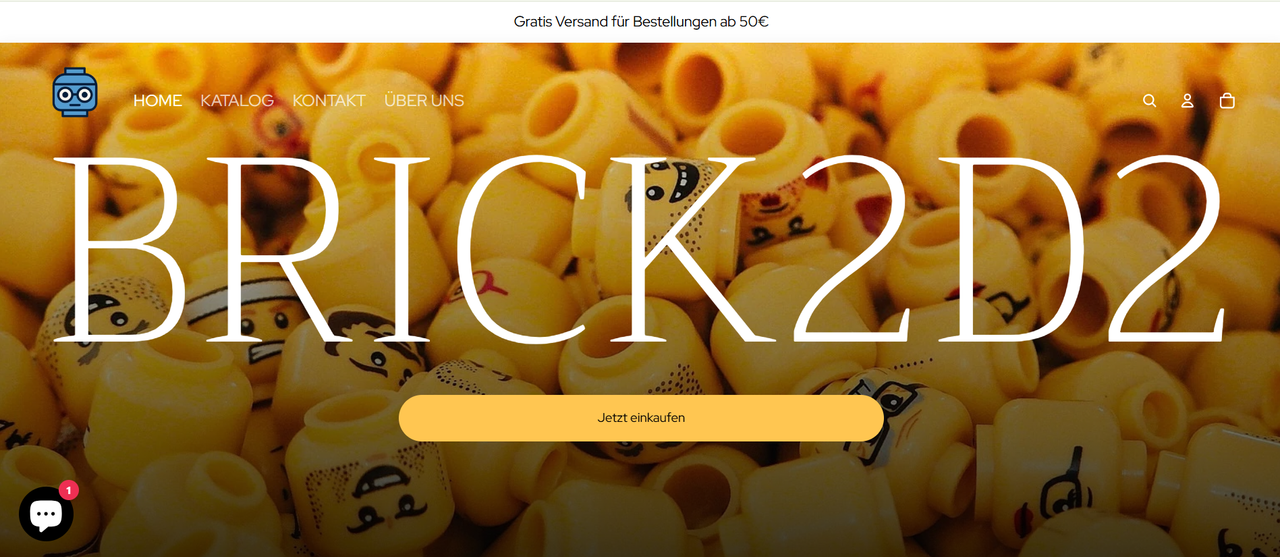The width and height of the screenshot is (1280, 557).
Task: Open the Shopify chat bubble widget
Action: 46,514
